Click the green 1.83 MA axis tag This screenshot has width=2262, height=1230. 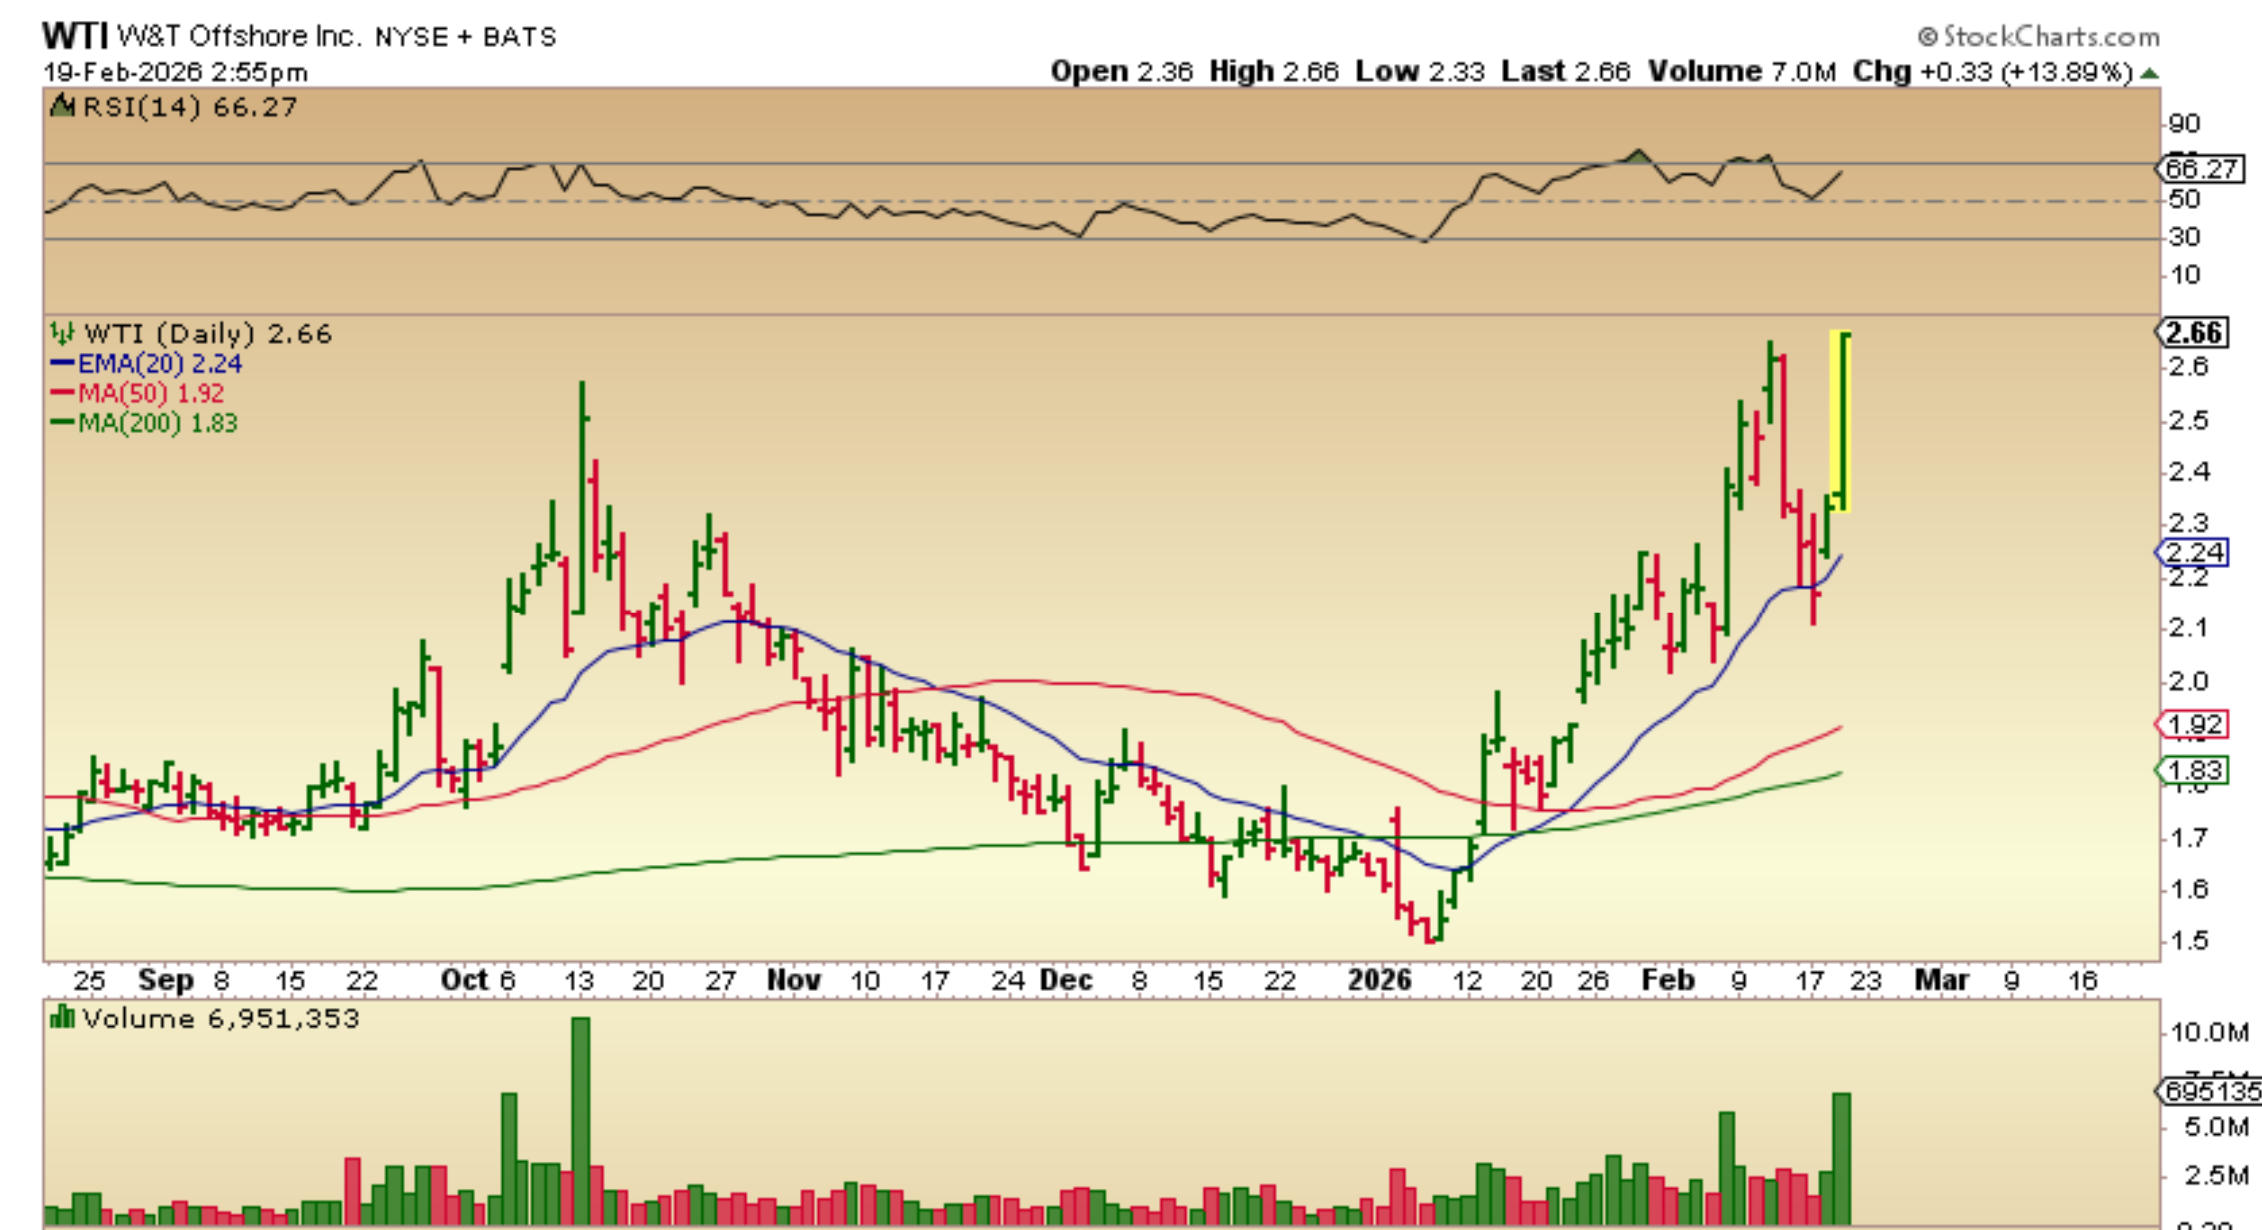(x=2193, y=770)
